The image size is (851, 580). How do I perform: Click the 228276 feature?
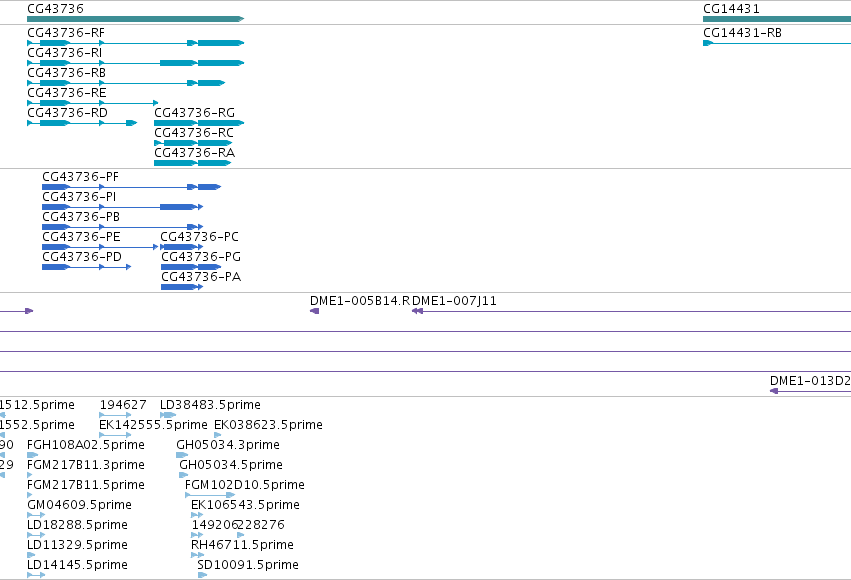(240, 536)
